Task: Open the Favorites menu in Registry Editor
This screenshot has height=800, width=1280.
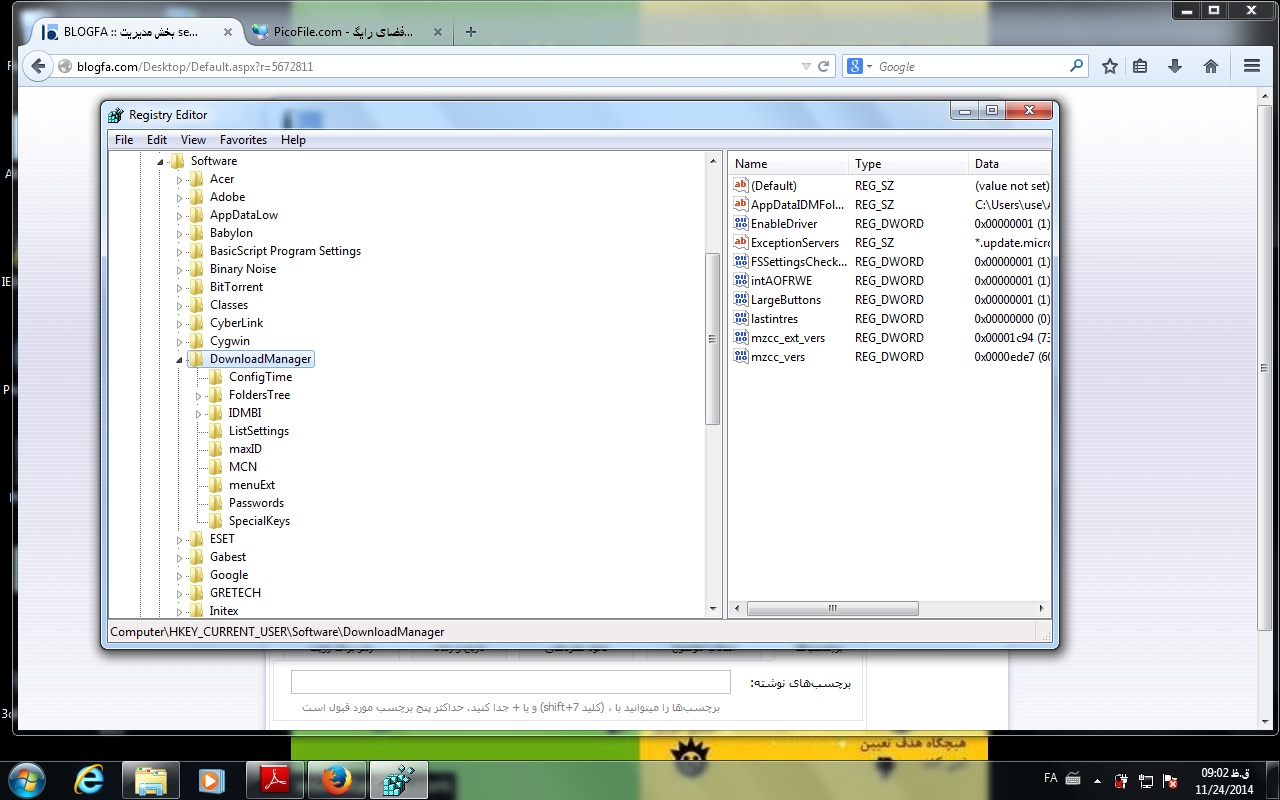Action: [243, 140]
